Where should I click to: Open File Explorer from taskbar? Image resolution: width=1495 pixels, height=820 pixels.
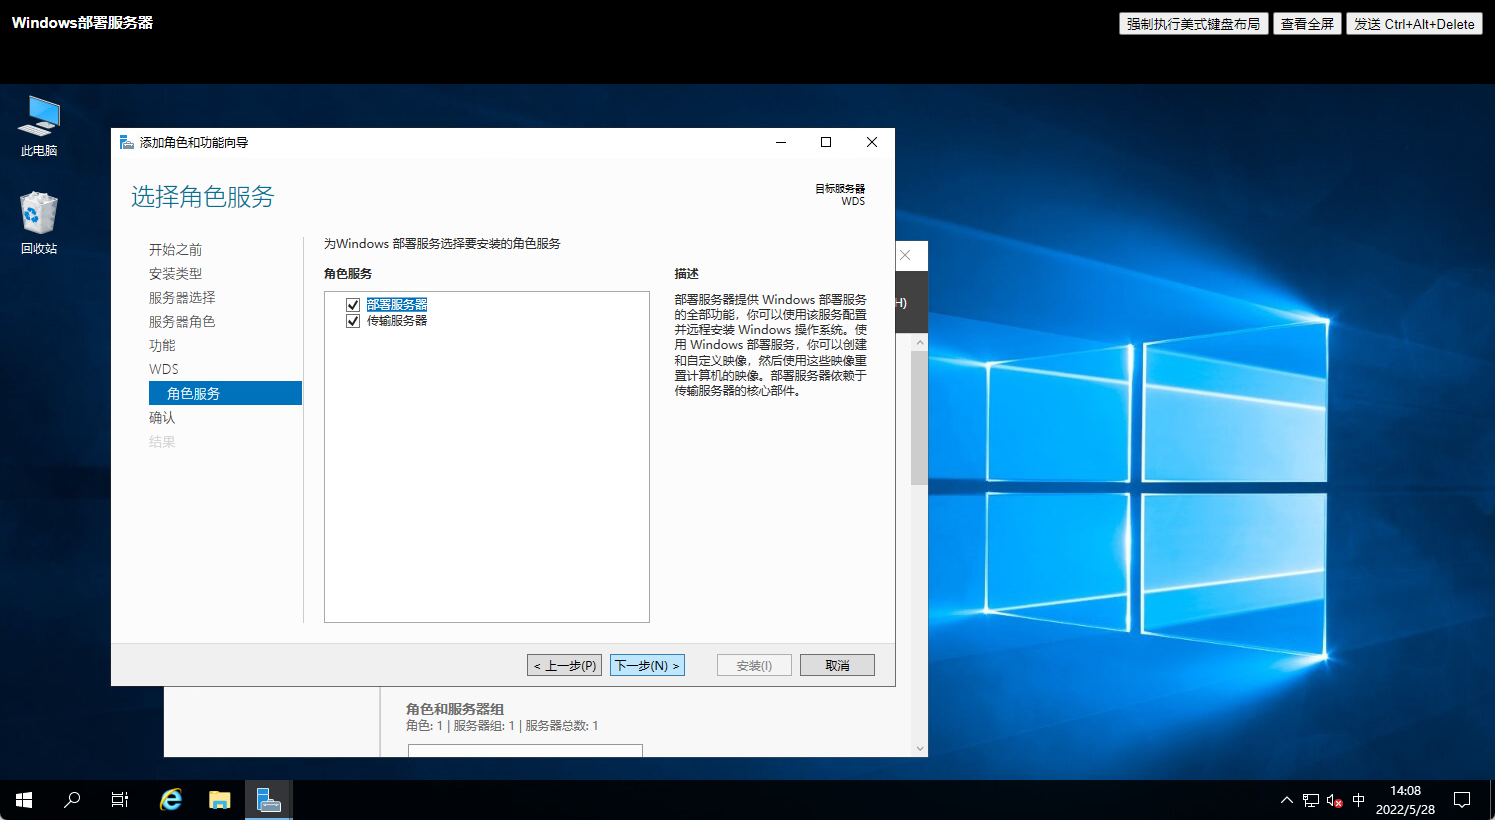[220, 800]
